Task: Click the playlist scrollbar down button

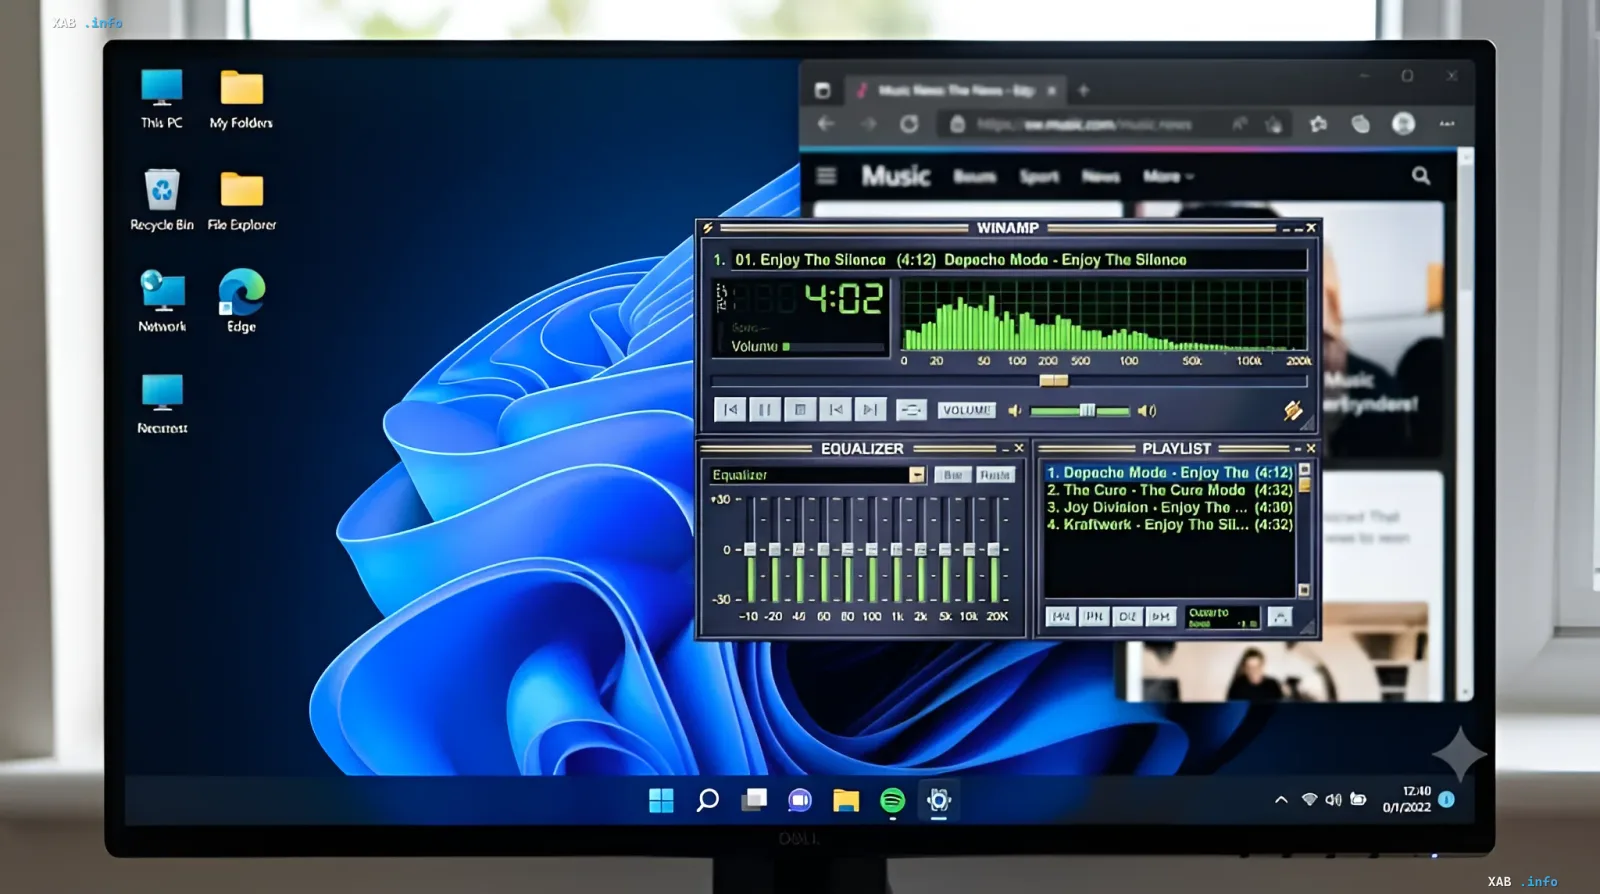Action: (1304, 590)
